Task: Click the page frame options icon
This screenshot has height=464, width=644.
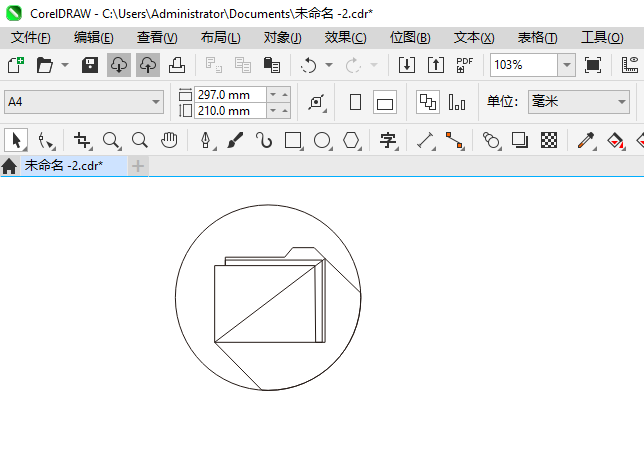Action: [317, 102]
